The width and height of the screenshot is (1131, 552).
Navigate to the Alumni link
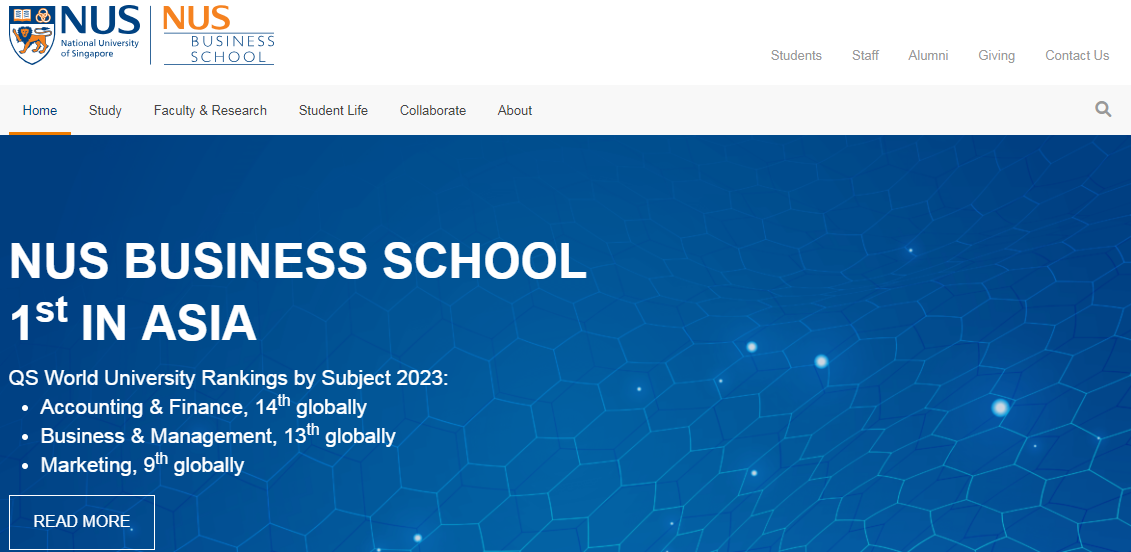tap(928, 56)
